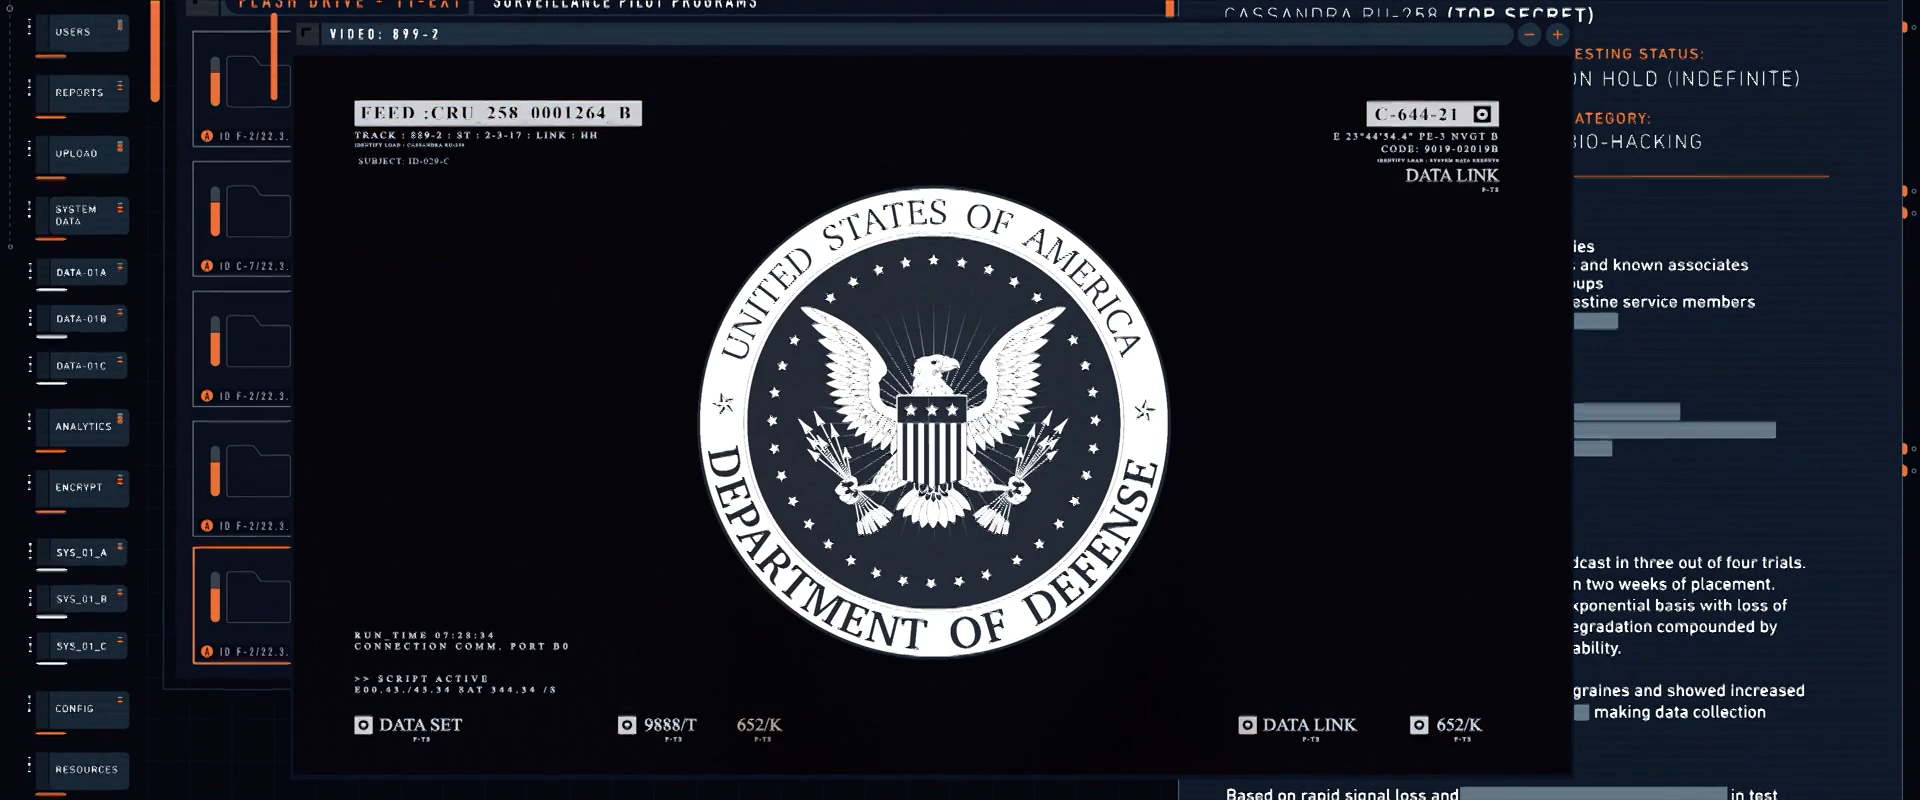Toggle the orange indicator on SYS_01_C button
This screenshot has height=800, width=1920.
120,640
